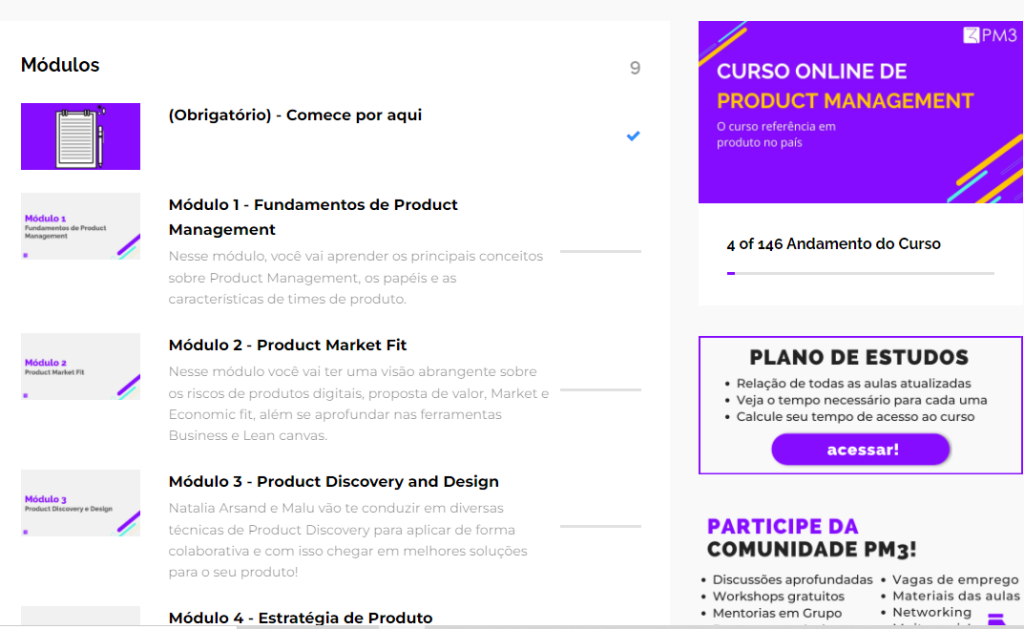The width and height of the screenshot is (1024, 629).
Task: Click the Módulo 1 description paragraph
Action: click(356, 278)
